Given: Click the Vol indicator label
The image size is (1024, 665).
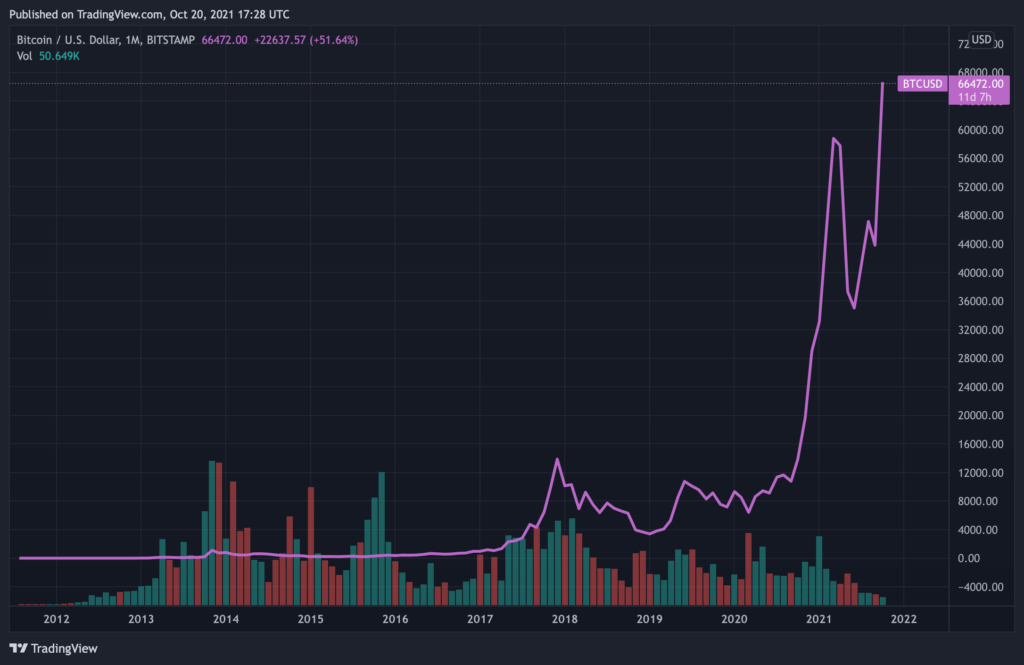Looking at the screenshot, I should (24, 56).
